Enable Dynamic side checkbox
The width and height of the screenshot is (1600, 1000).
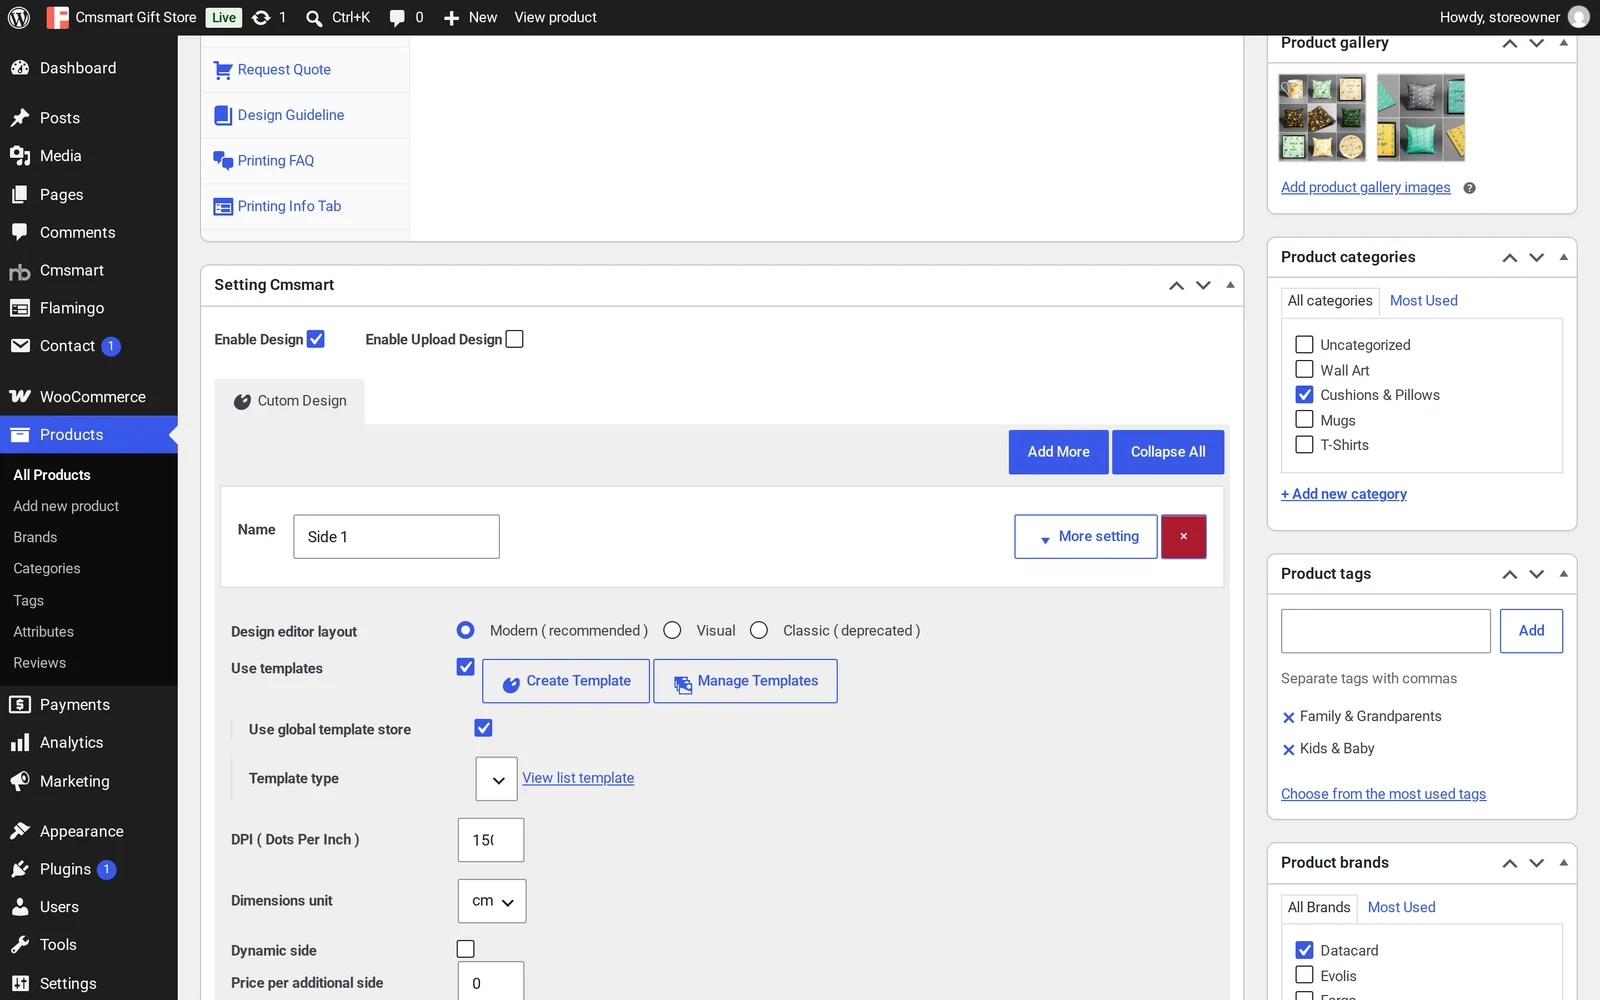(x=465, y=949)
